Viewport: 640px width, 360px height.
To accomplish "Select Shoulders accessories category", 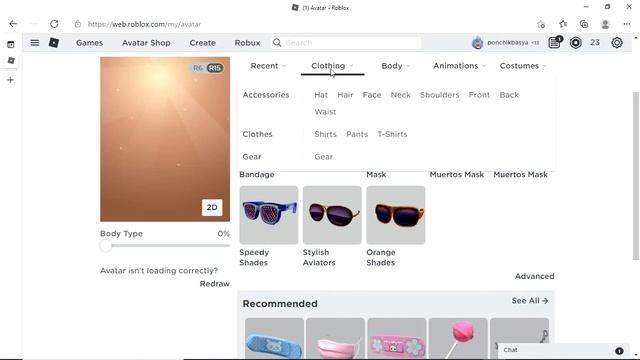I will (439, 95).
